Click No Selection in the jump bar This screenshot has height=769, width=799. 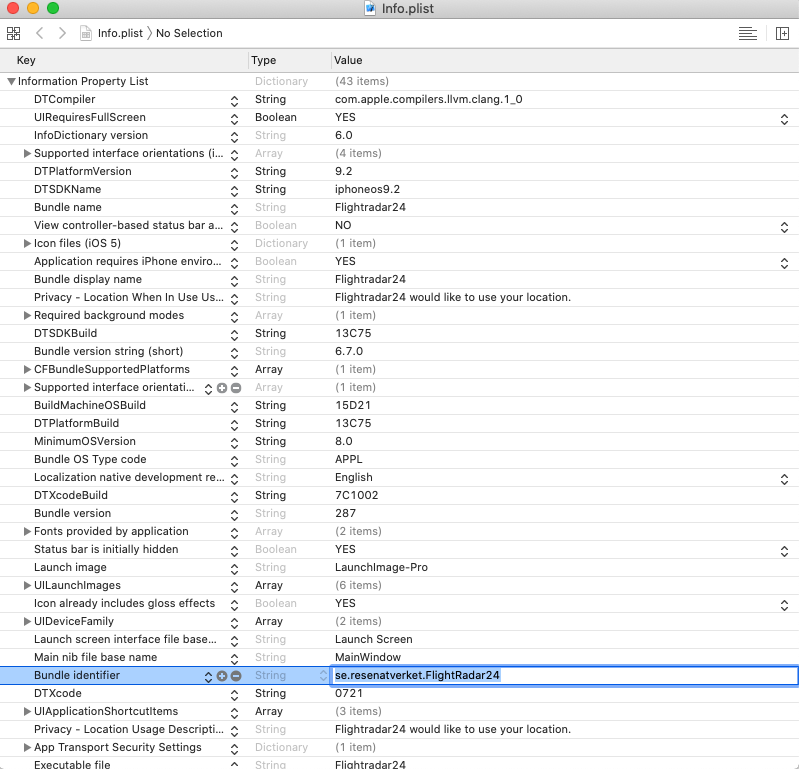[189, 34]
